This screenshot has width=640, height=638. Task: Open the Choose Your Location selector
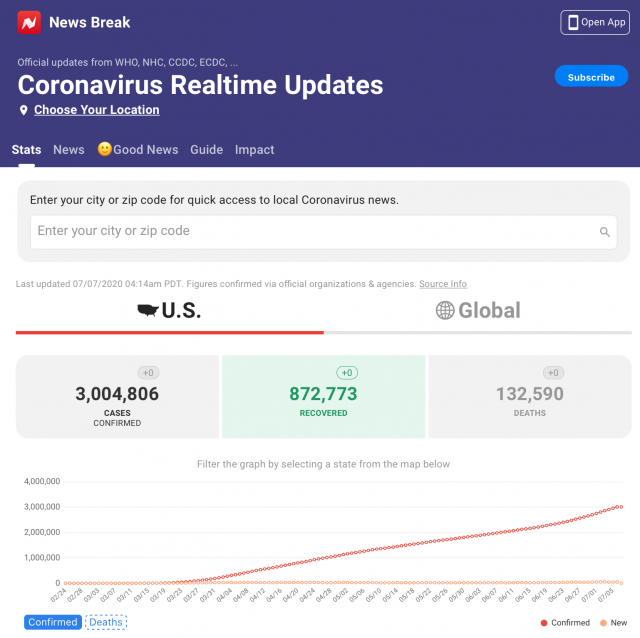[96, 110]
